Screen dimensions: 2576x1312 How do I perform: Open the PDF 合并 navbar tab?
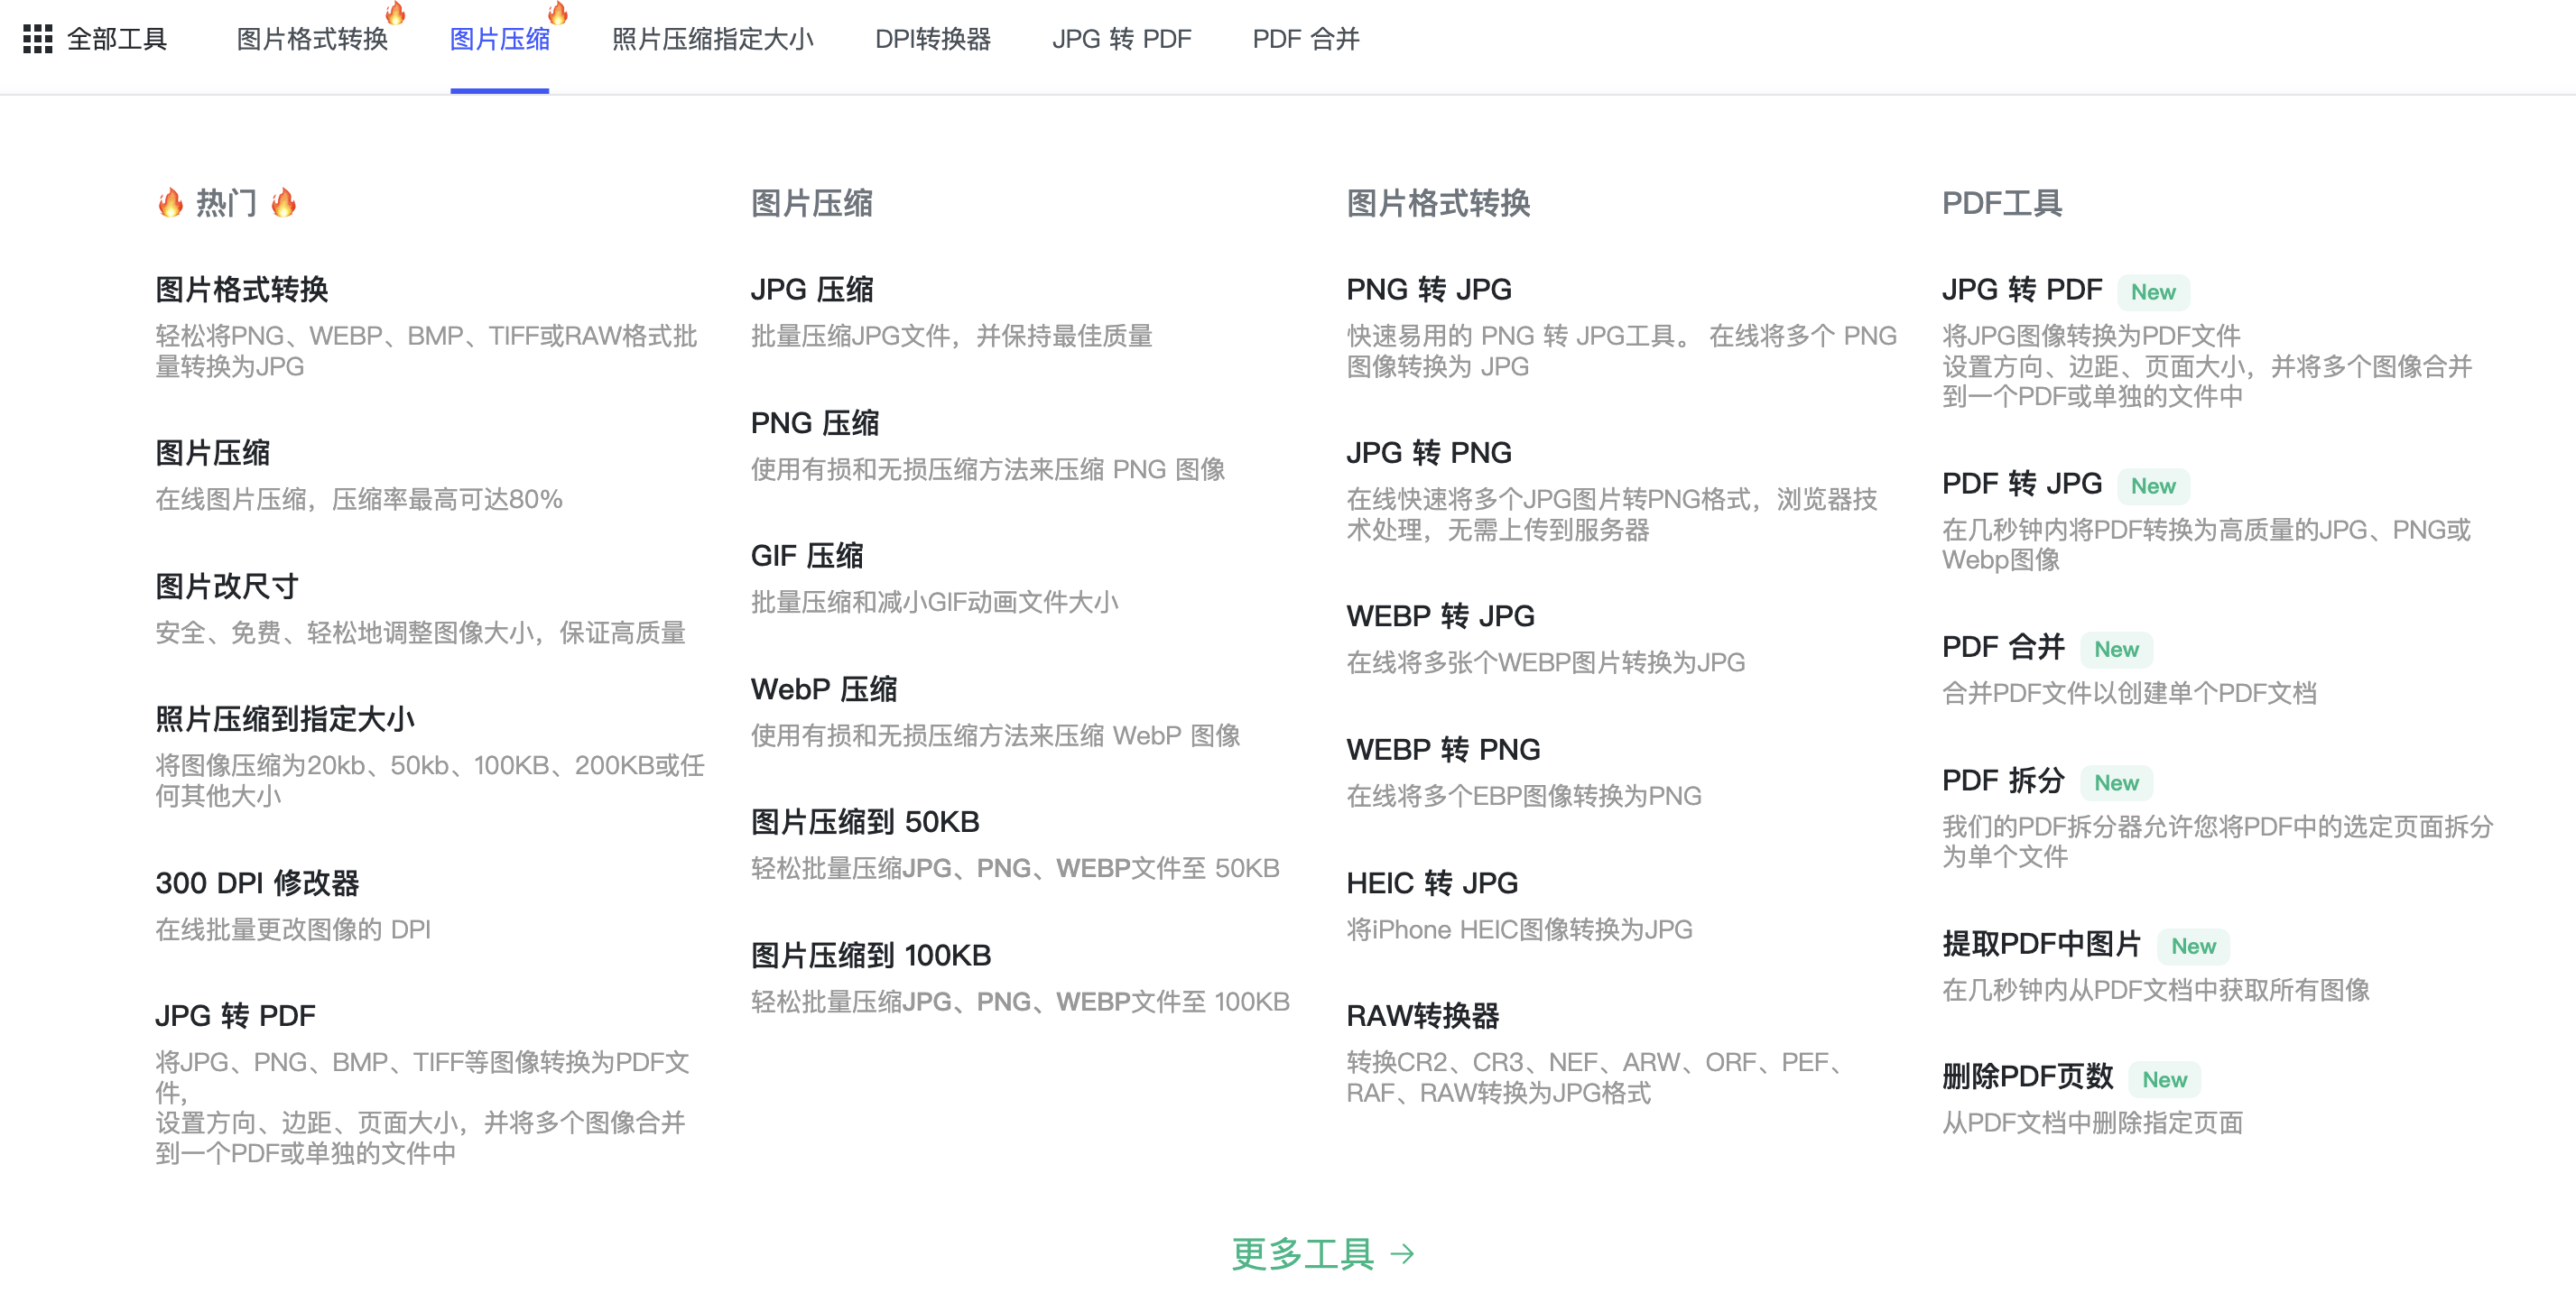tap(1306, 39)
